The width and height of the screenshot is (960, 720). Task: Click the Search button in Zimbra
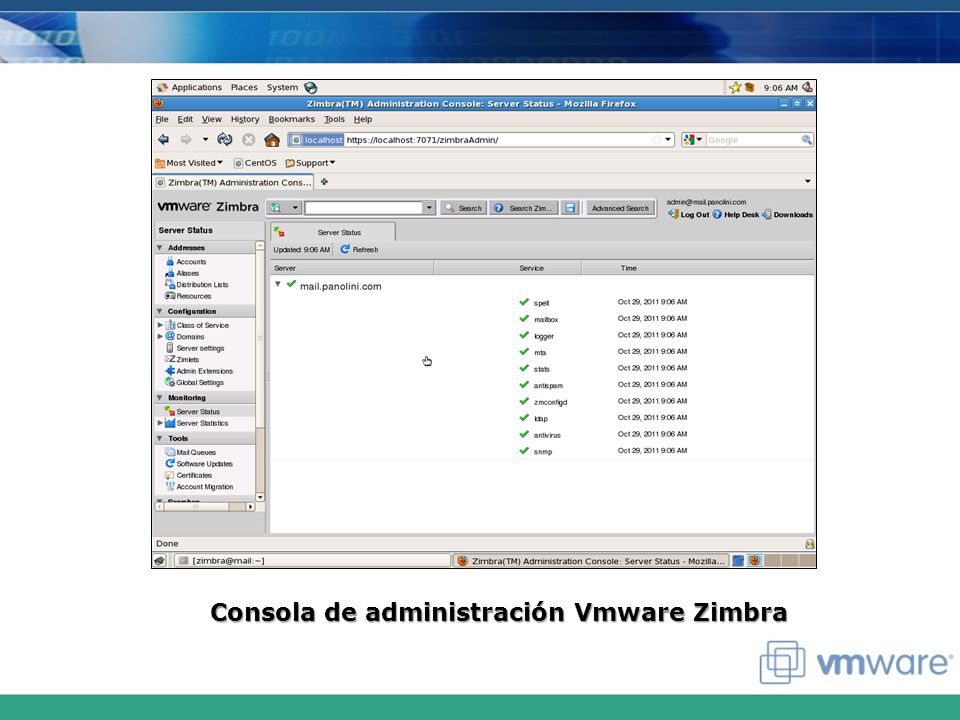click(x=463, y=208)
